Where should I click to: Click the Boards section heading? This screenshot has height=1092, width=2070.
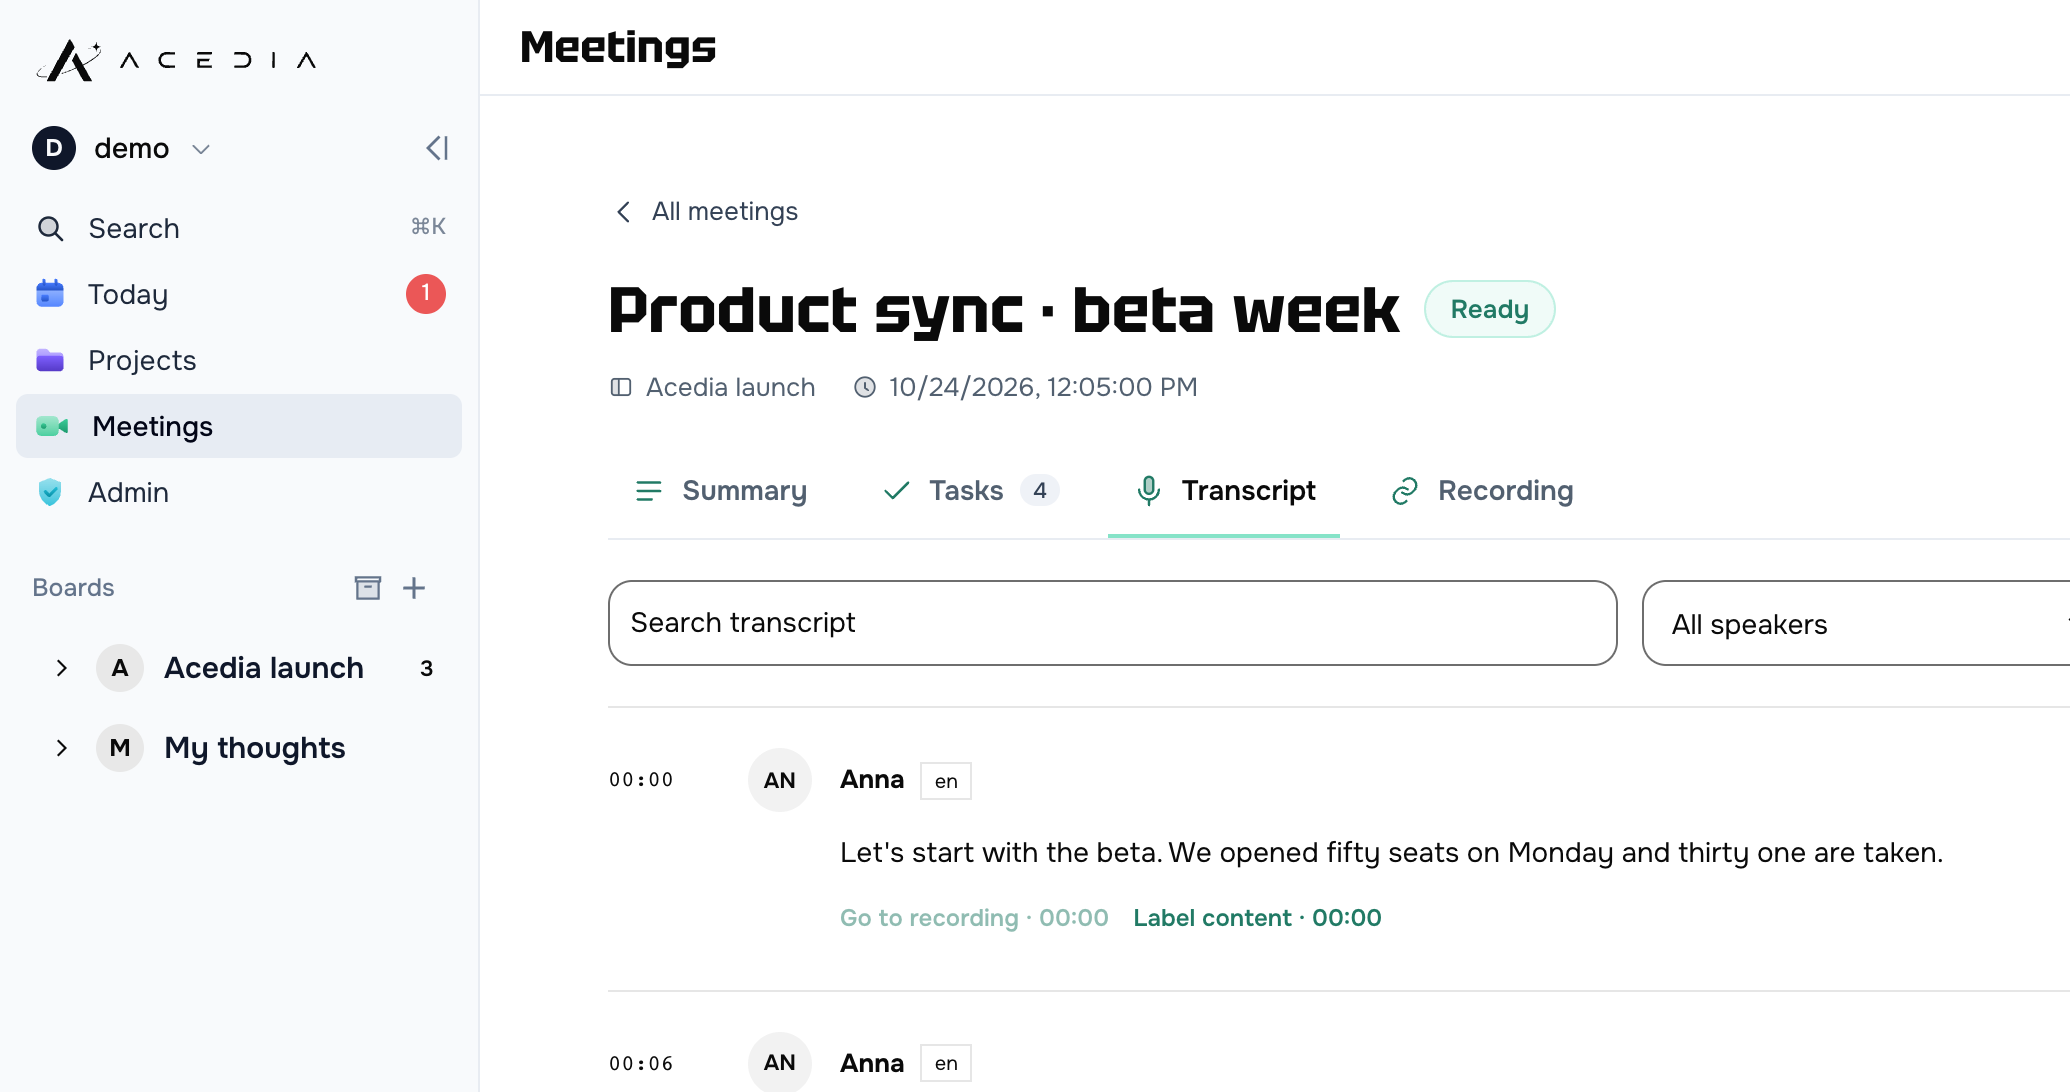coord(74,588)
